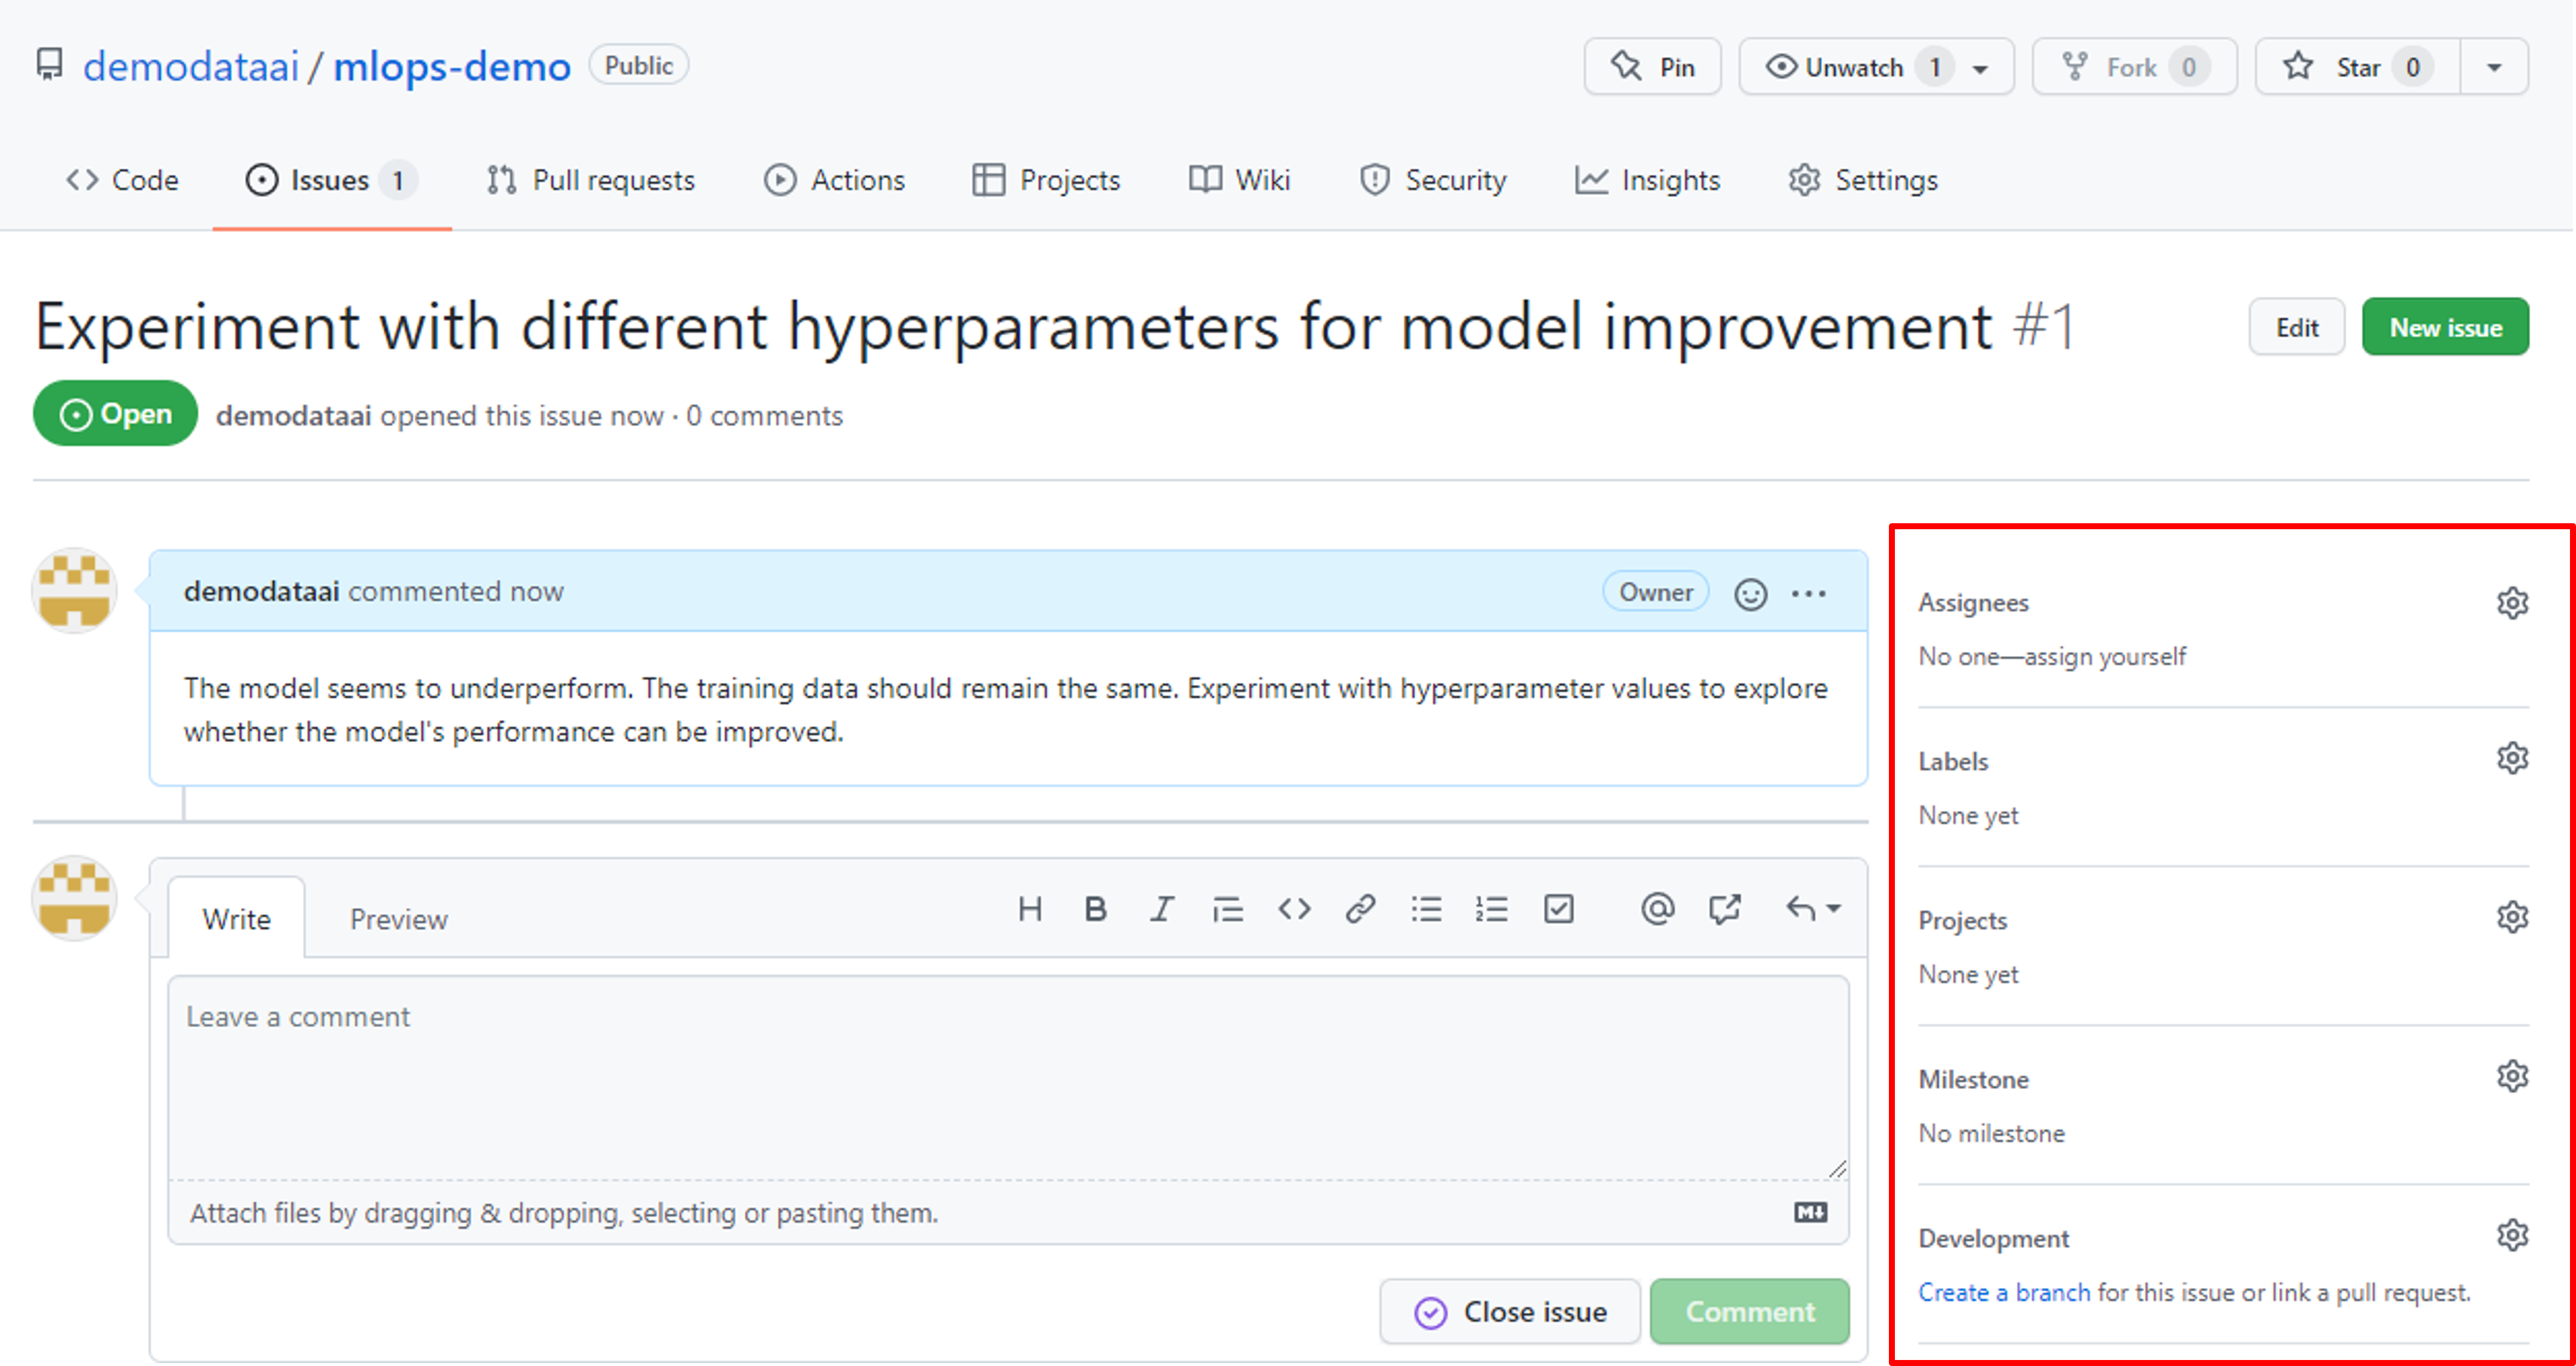Screen dimensions: 2576x1366
Task: Select the Issues tab
Action: 329,179
